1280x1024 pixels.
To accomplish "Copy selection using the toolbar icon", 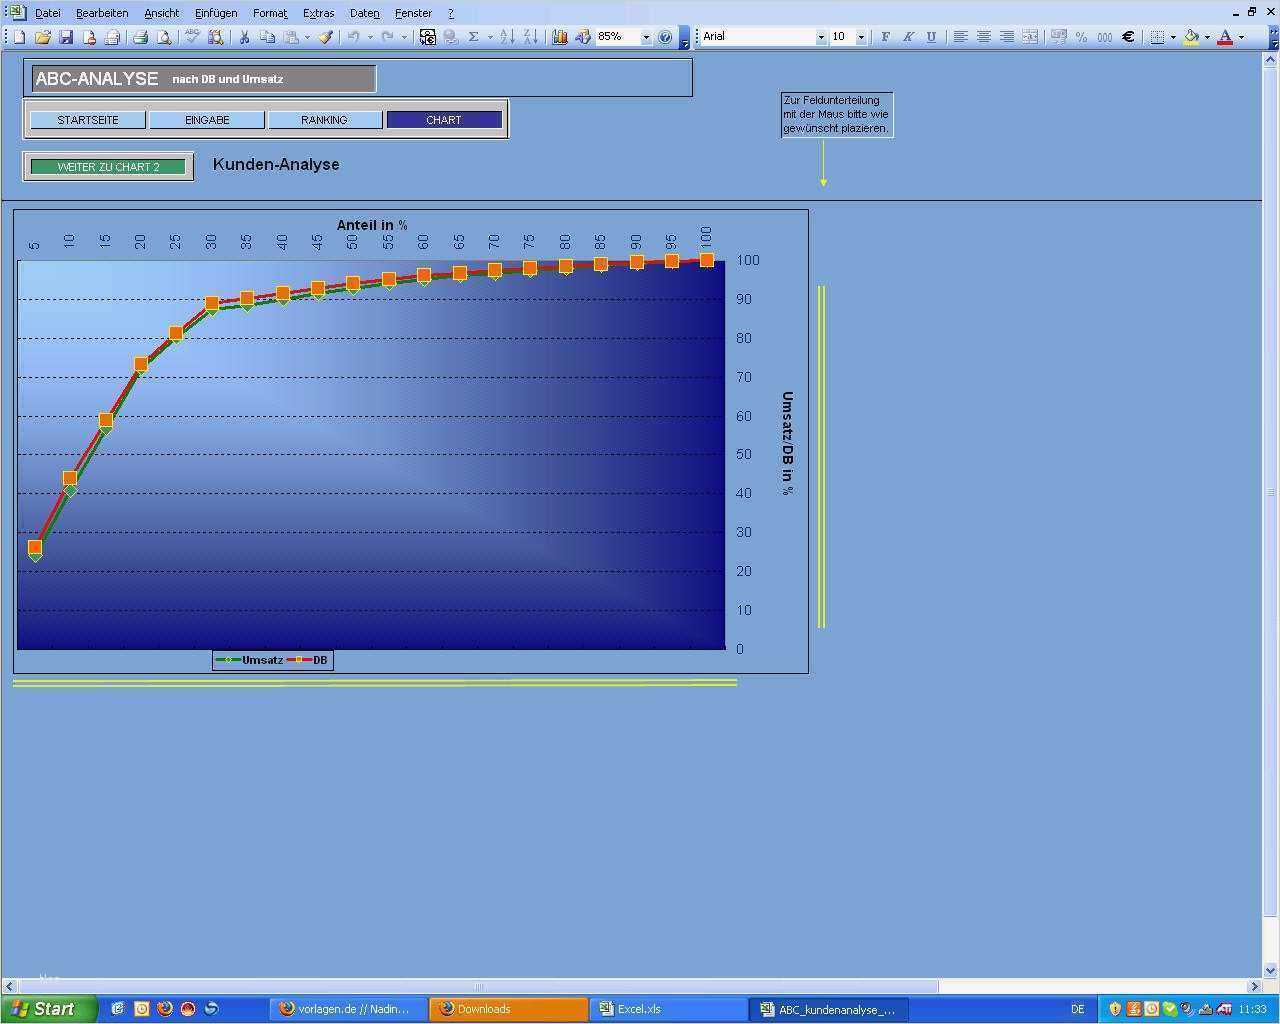I will click(267, 37).
